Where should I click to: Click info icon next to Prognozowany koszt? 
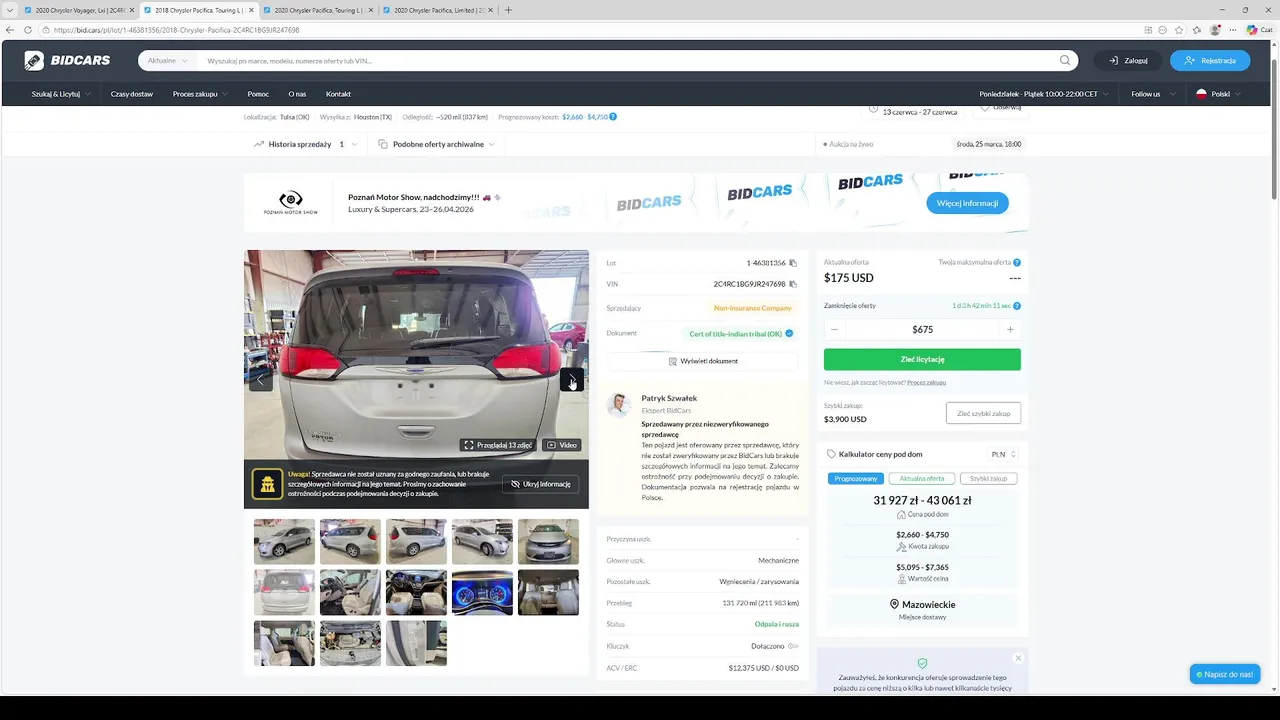(613, 117)
